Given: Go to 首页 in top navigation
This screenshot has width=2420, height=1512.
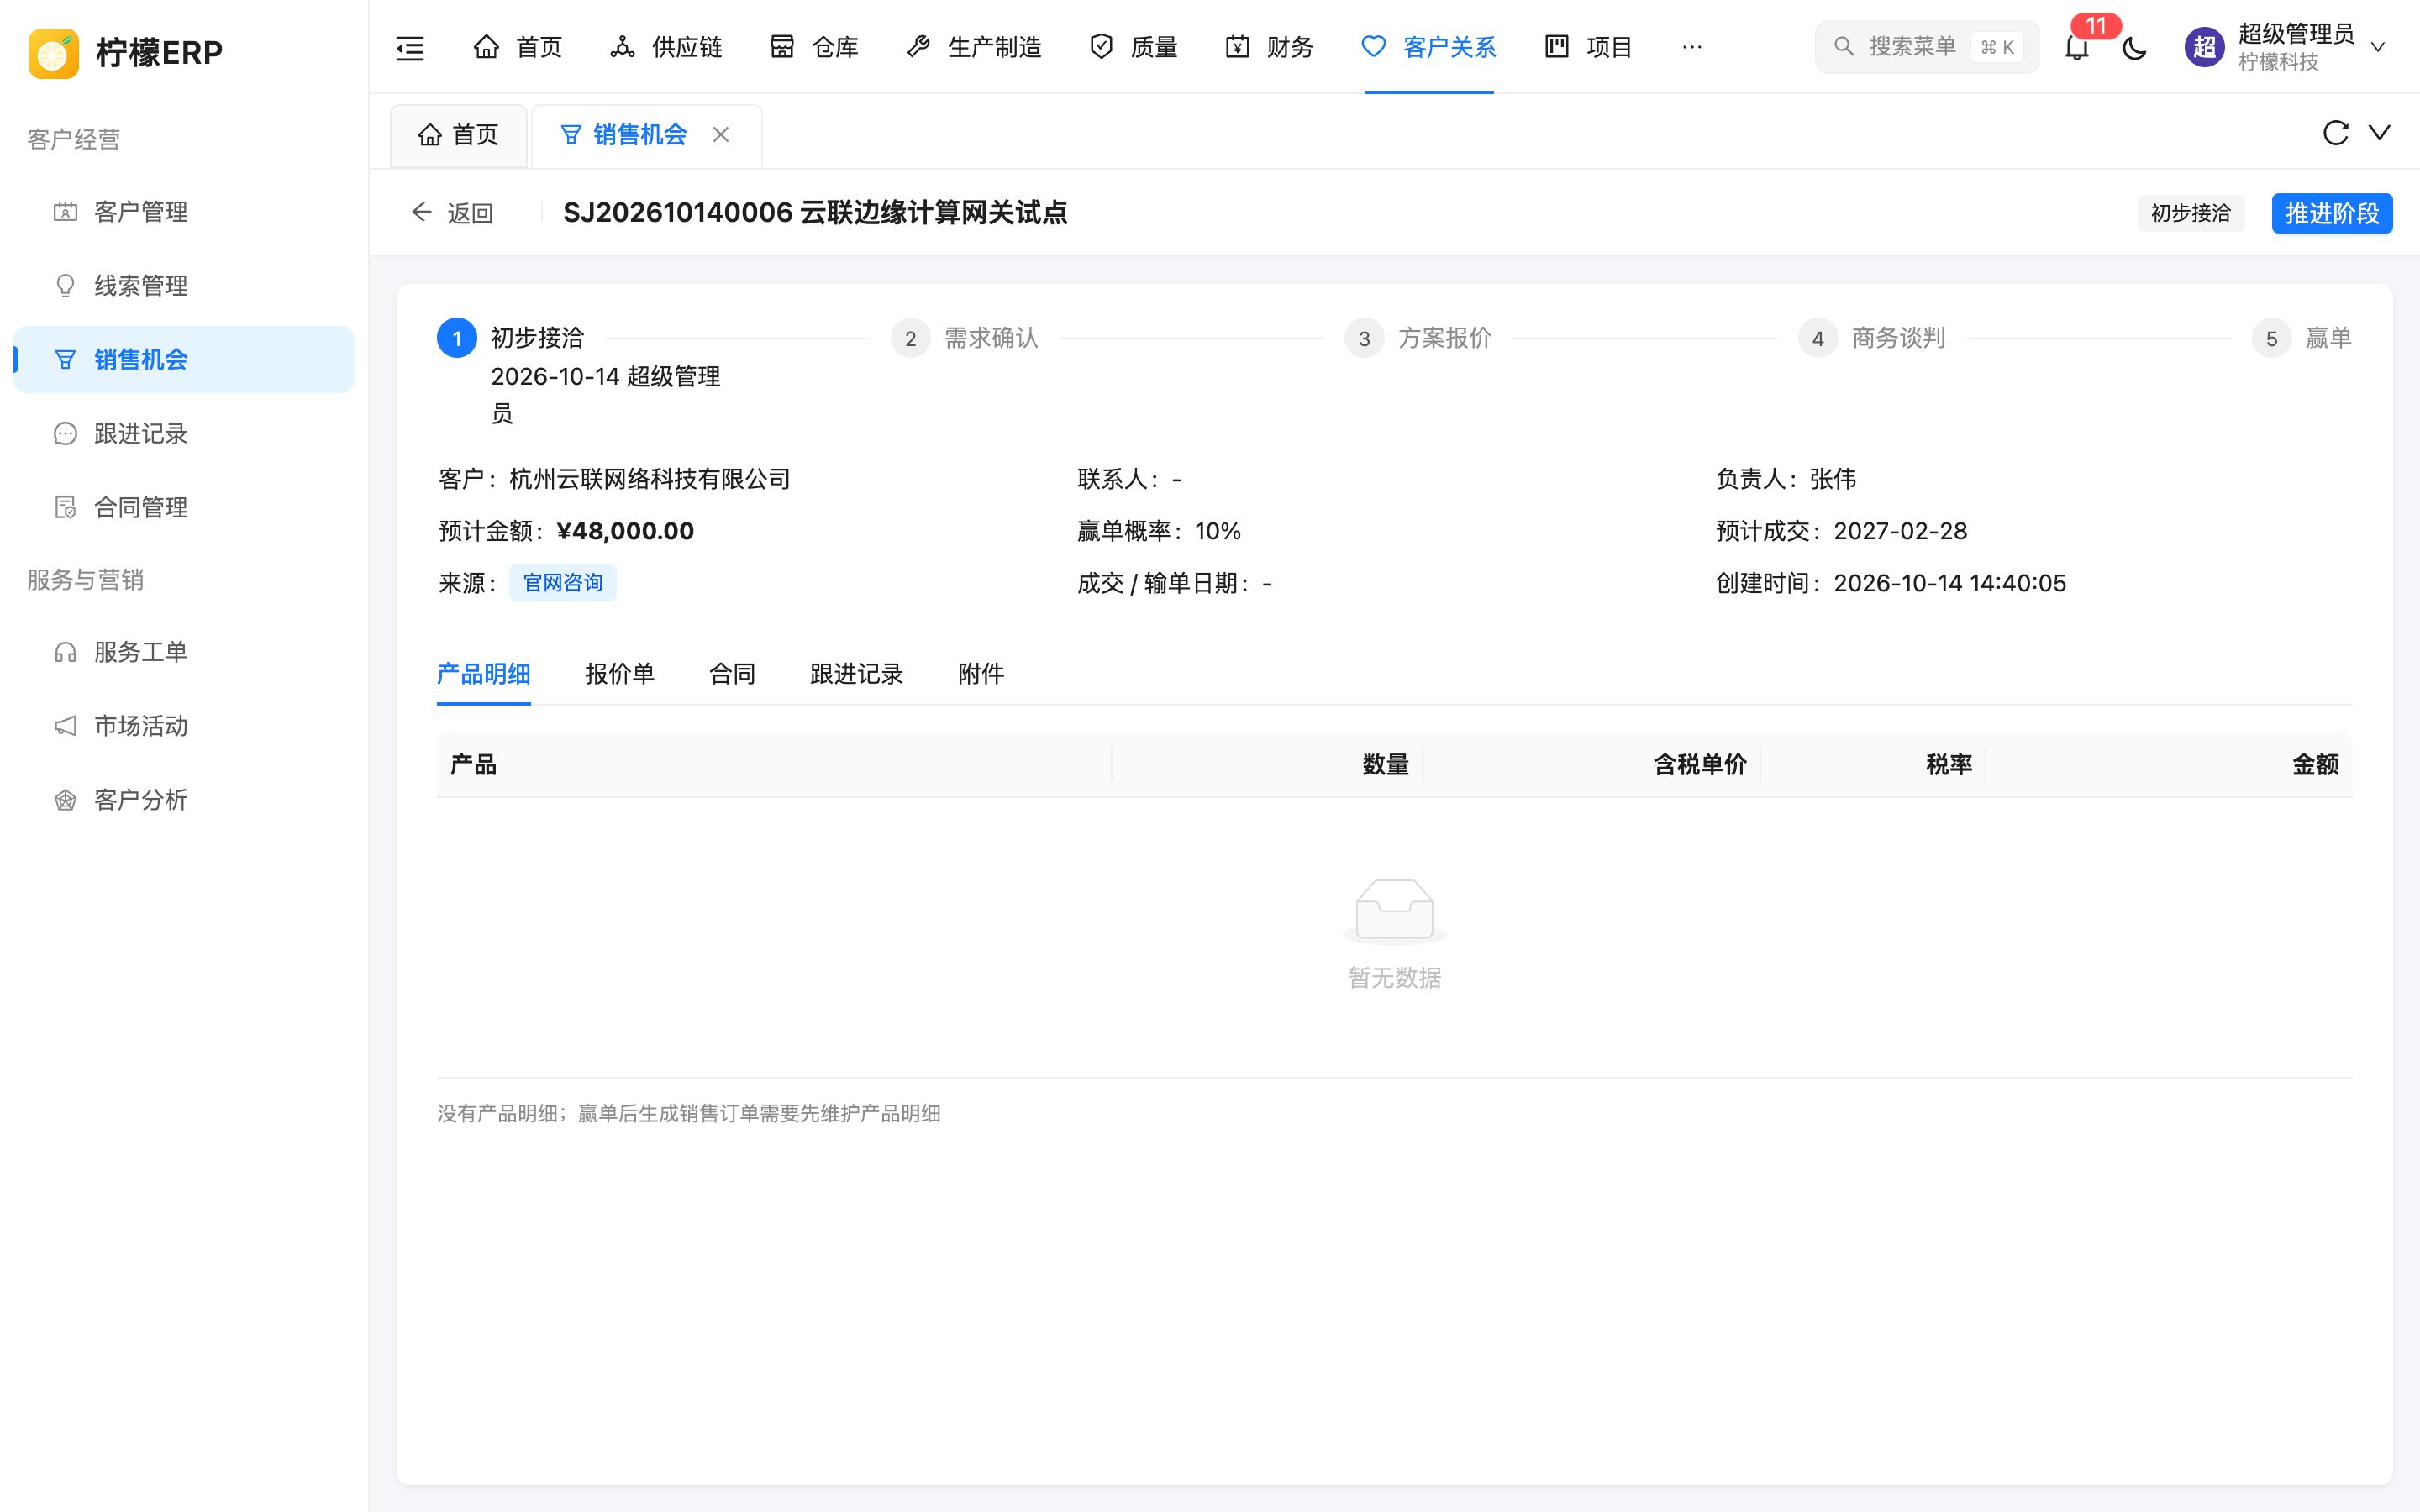Looking at the screenshot, I should [x=517, y=47].
